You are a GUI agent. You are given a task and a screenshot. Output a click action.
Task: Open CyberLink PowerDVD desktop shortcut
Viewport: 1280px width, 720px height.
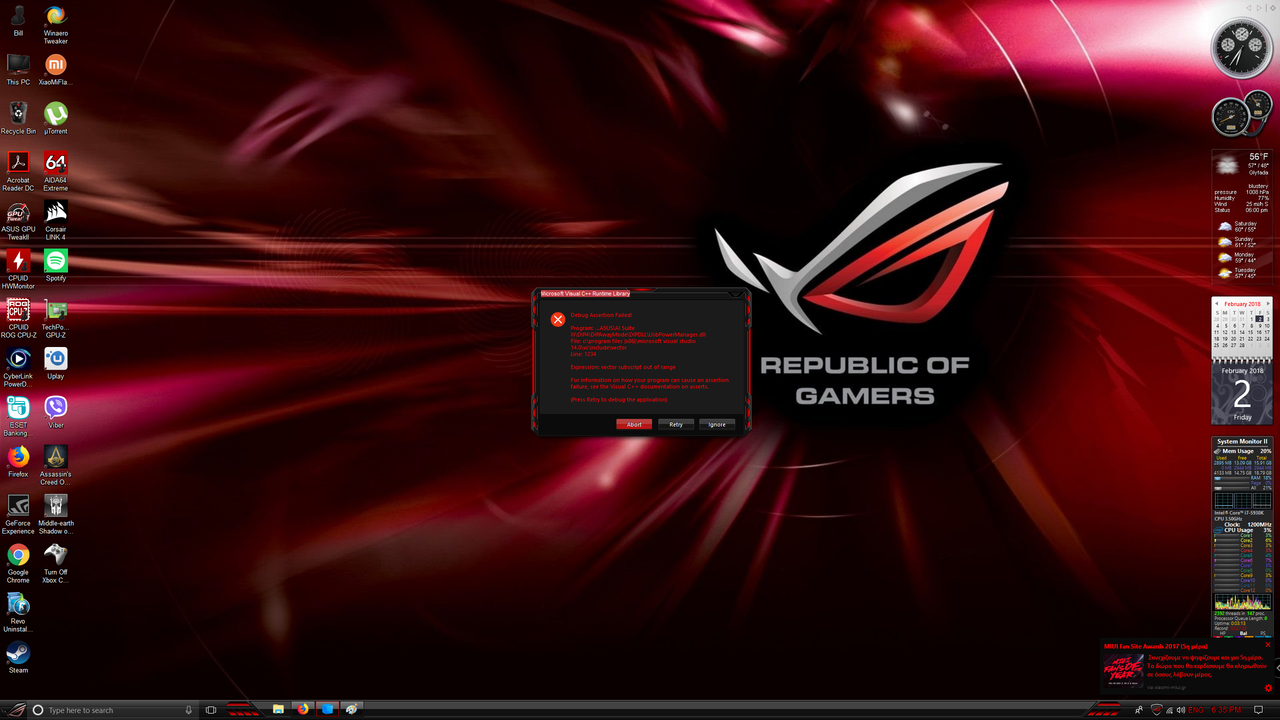18,367
